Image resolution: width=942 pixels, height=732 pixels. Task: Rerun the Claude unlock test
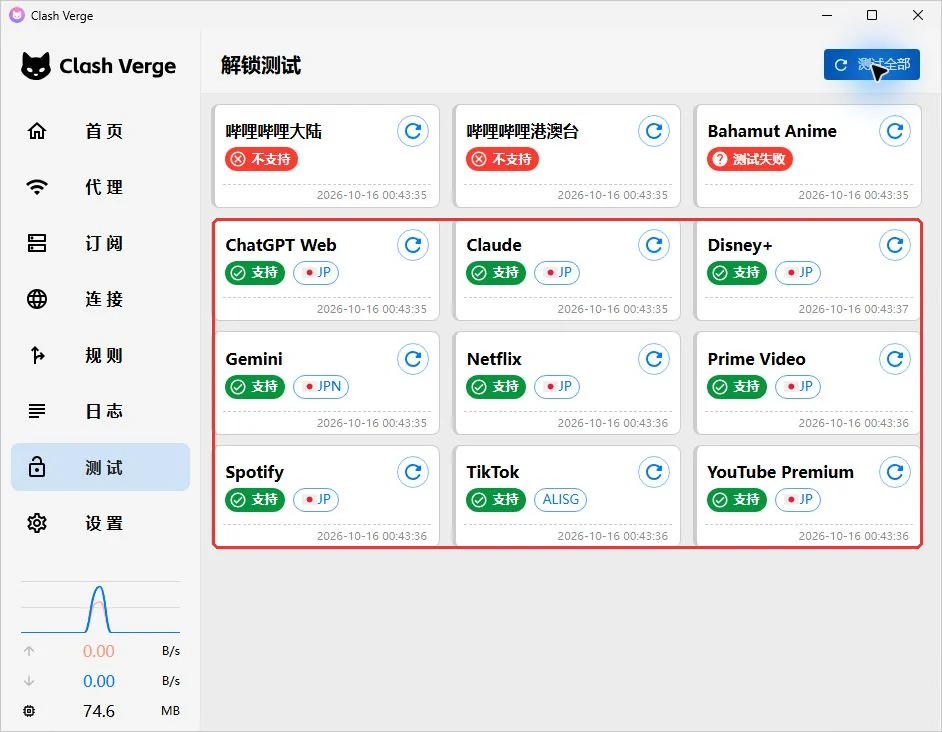click(x=654, y=245)
